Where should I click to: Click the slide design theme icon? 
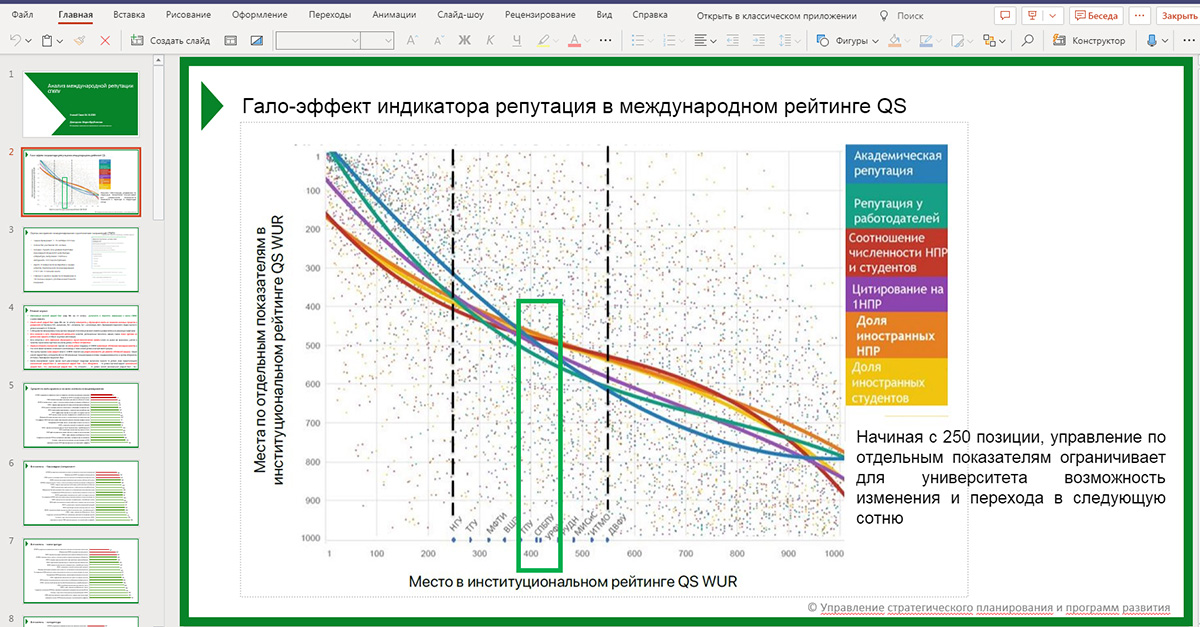(x=256, y=41)
